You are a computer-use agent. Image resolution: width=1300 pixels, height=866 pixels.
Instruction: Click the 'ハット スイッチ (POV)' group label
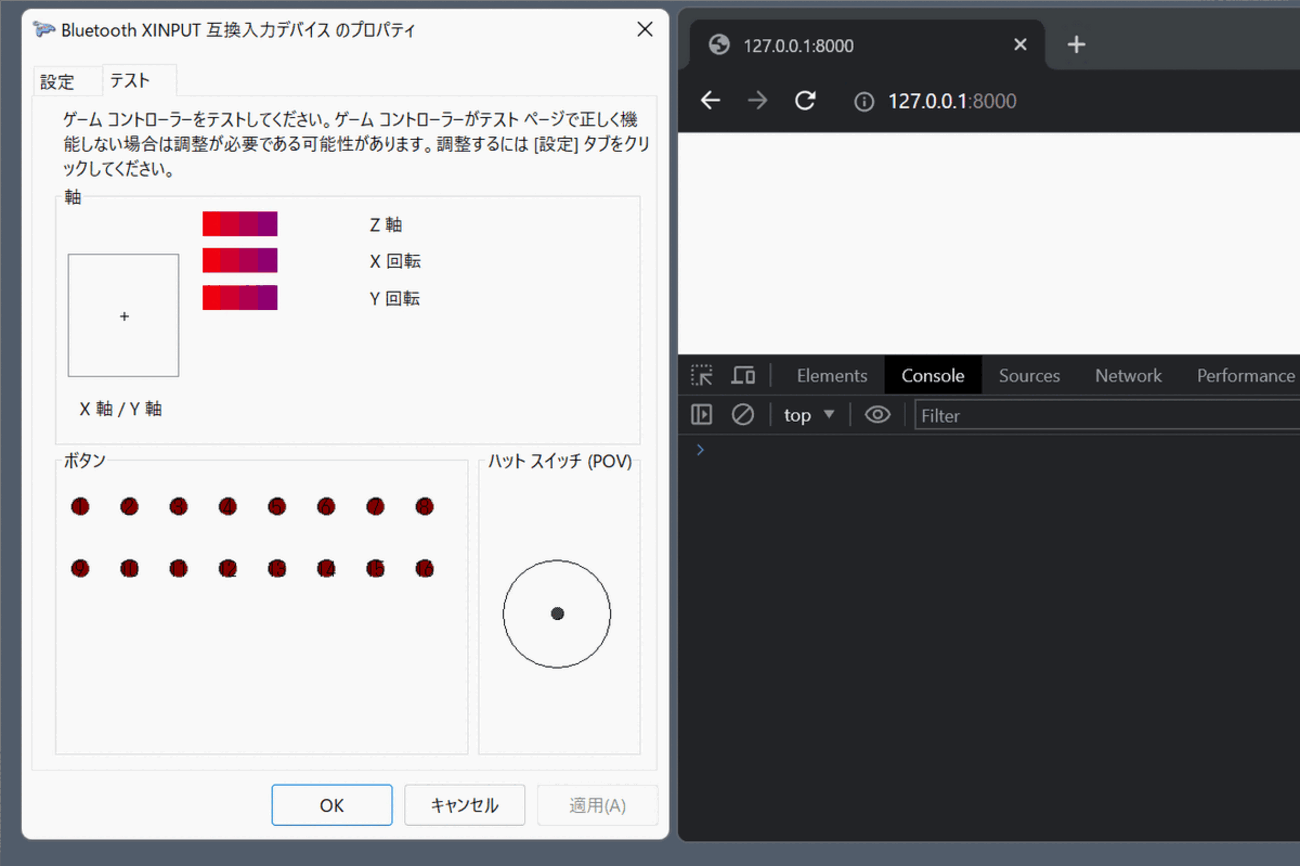560,461
